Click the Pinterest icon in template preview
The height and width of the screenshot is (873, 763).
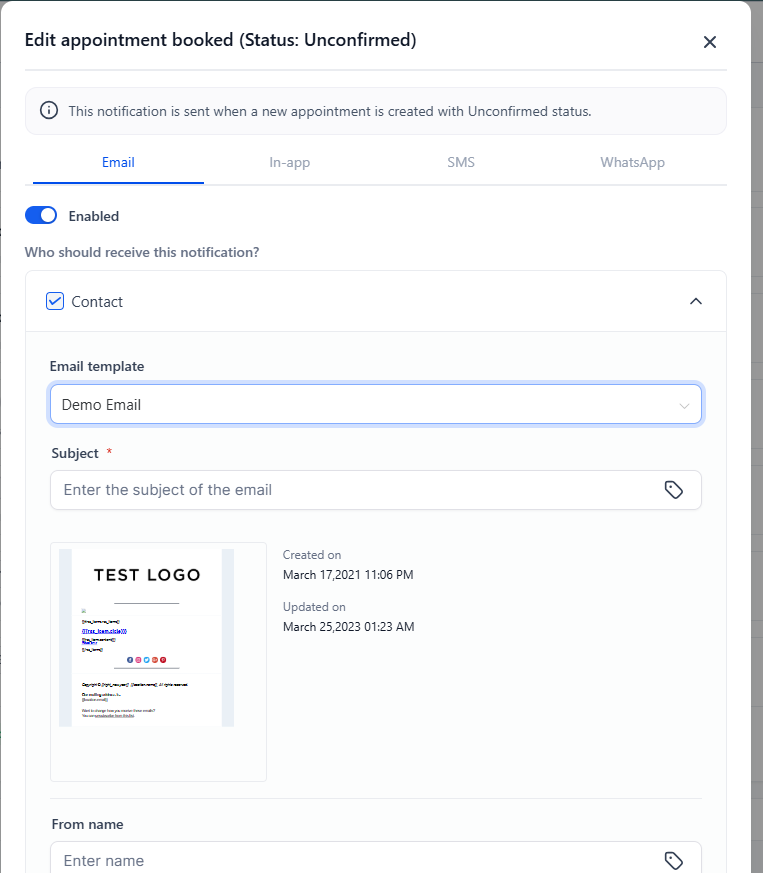click(162, 660)
